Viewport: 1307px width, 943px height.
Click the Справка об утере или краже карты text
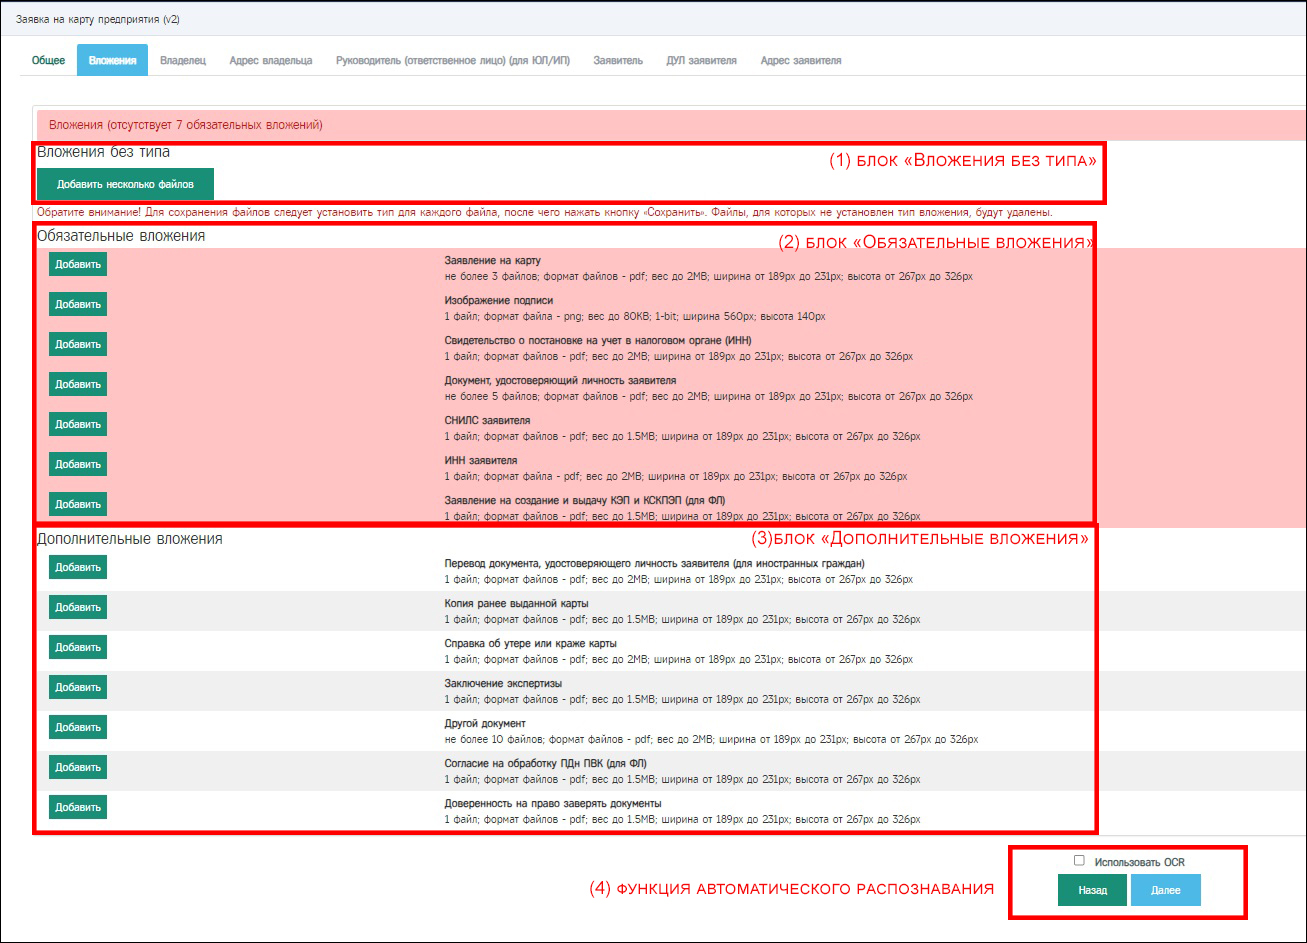(531, 643)
